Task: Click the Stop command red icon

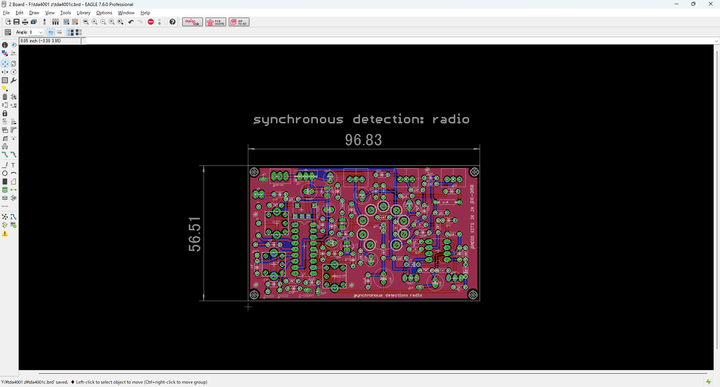Action: pyautogui.click(x=151, y=22)
